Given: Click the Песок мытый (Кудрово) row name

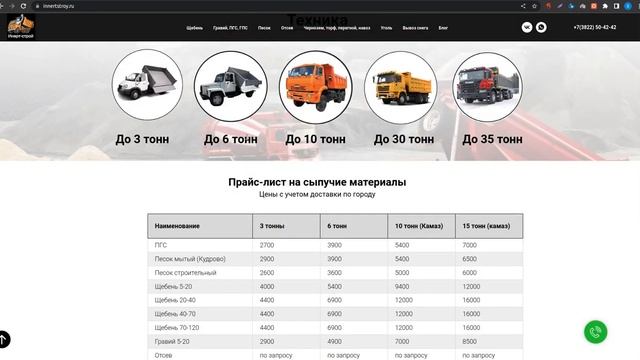Looking at the screenshot, I should 190,259.
